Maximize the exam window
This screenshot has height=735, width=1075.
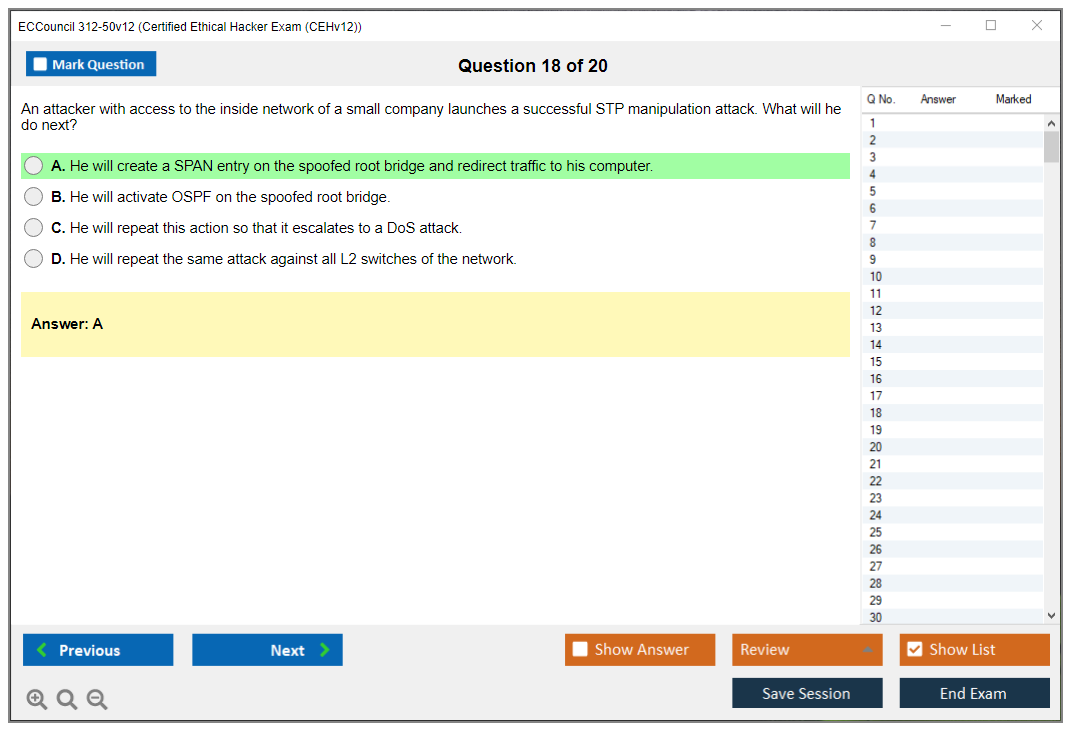pyautogui.click(x=991, y=26)
